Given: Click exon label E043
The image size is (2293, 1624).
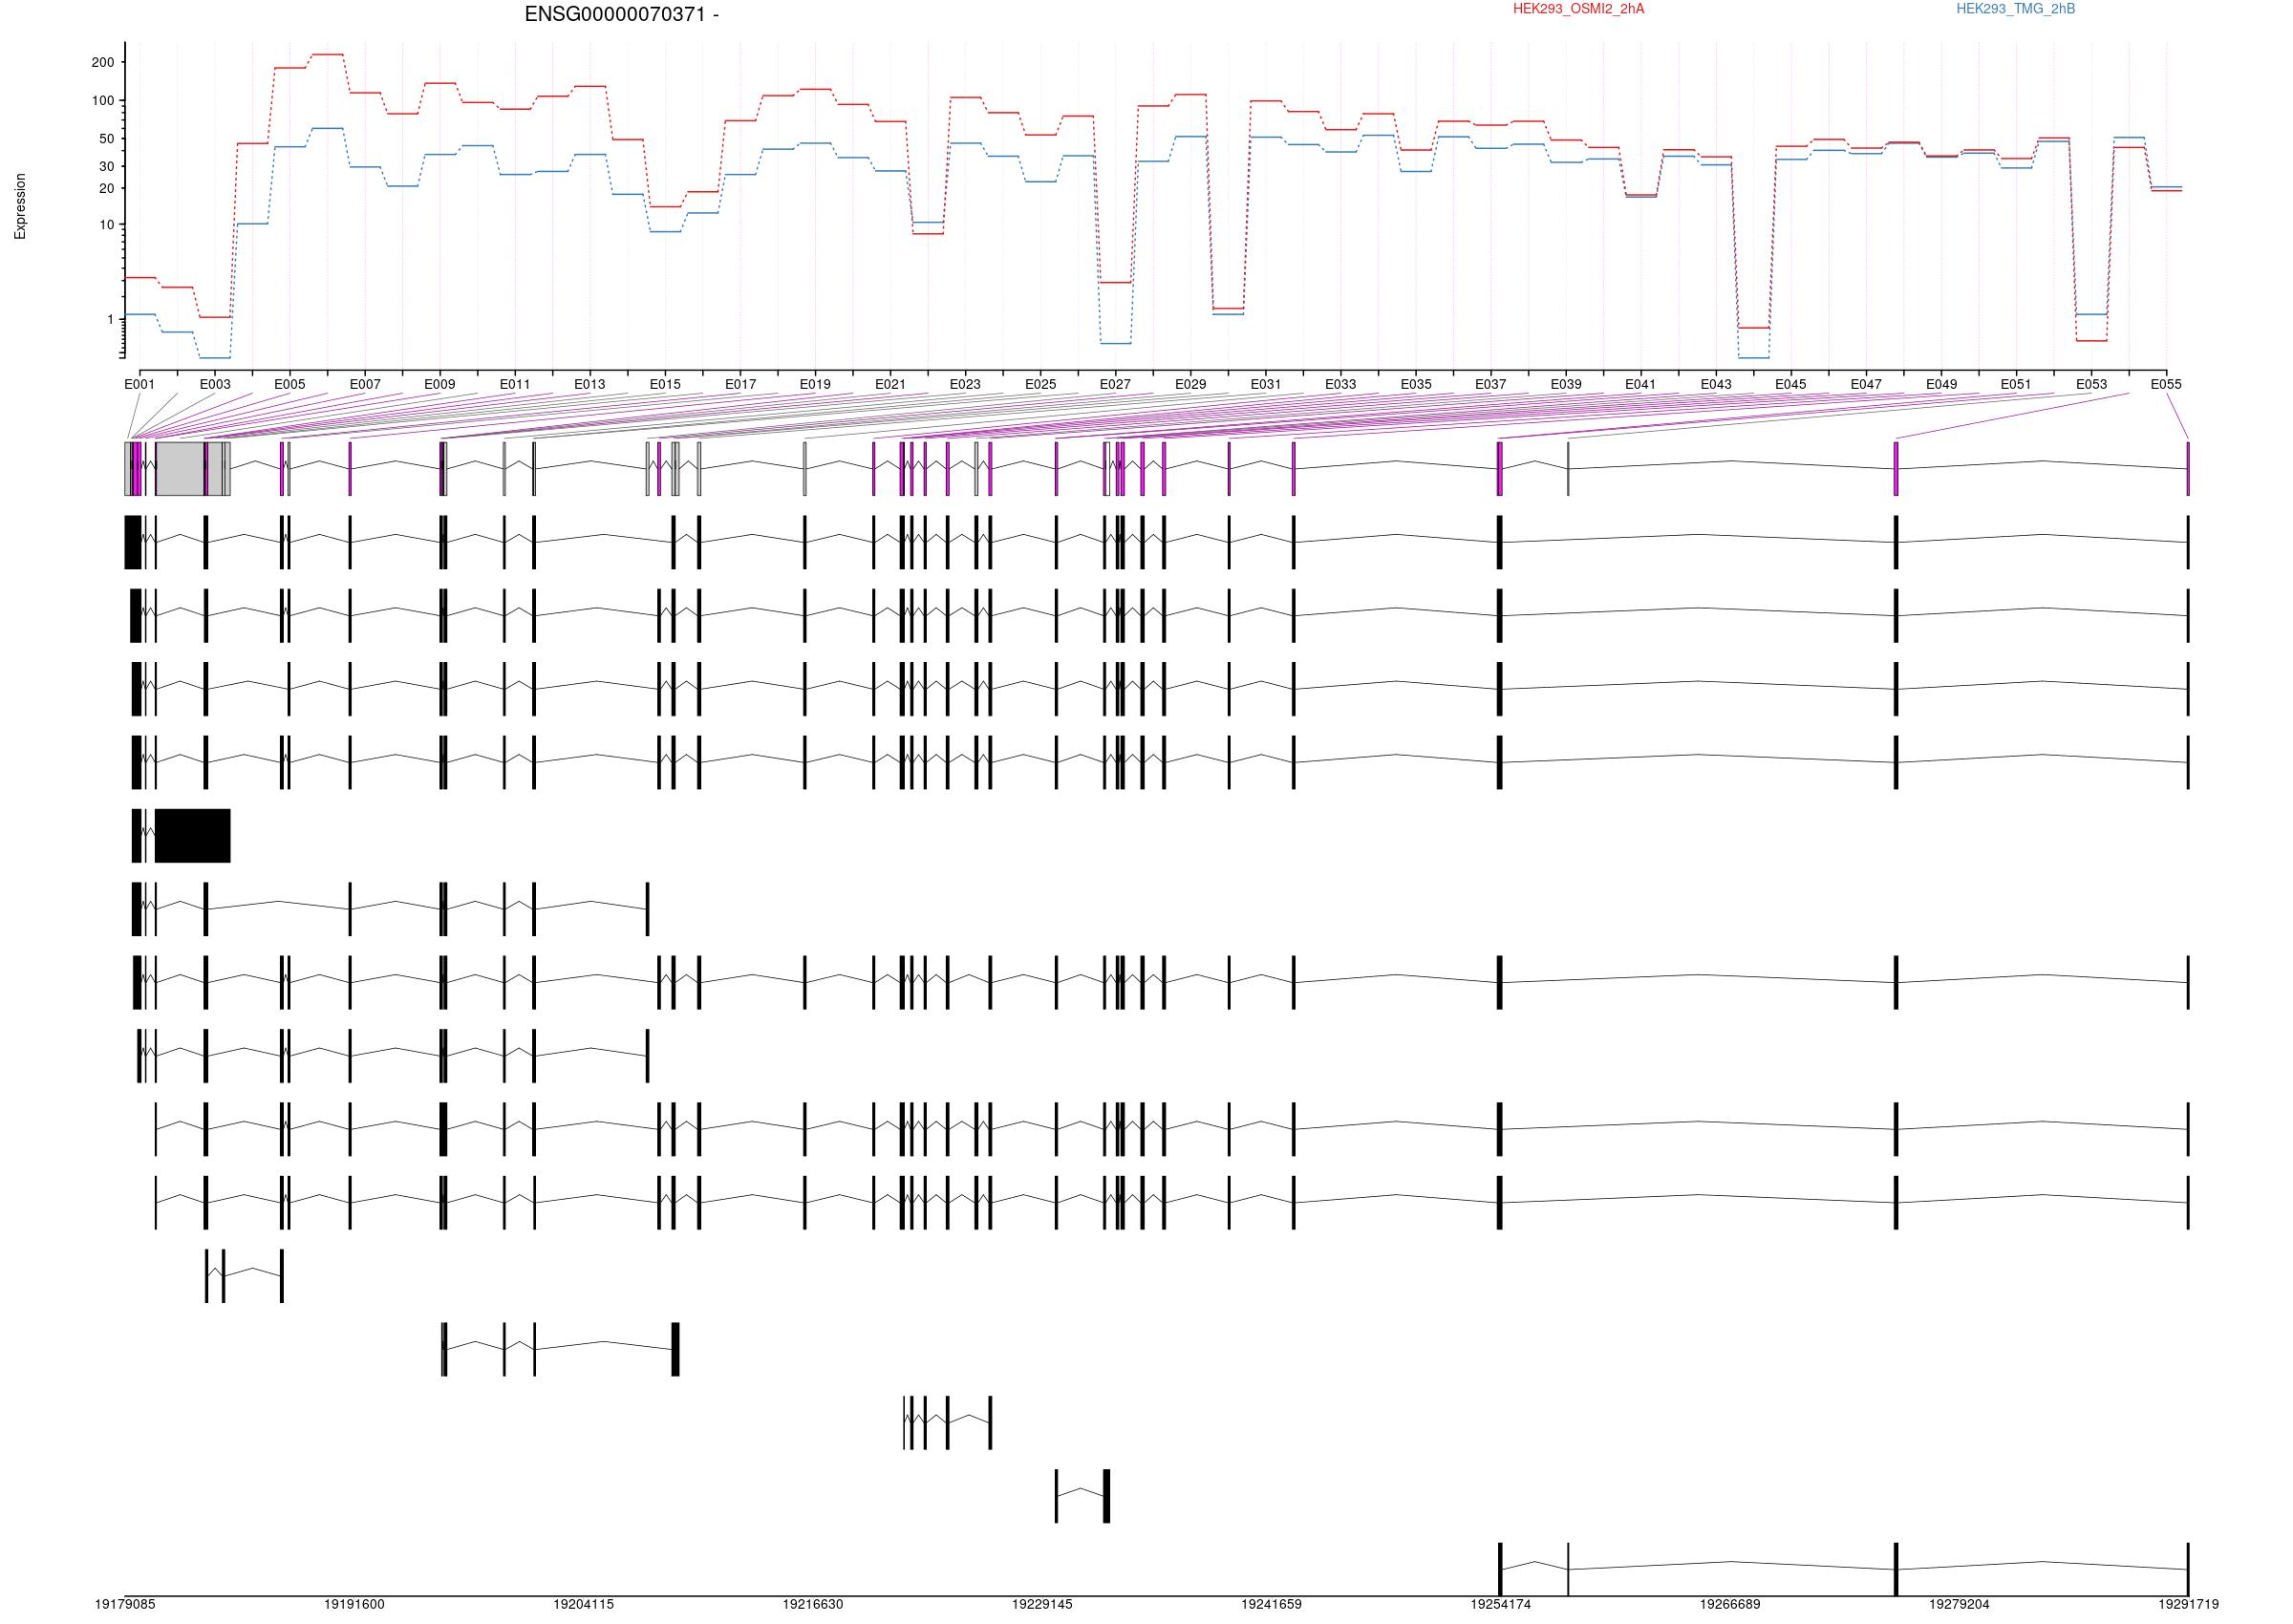Looking at the screenshot, I should pyautogui.click(x=1716, y=384).
